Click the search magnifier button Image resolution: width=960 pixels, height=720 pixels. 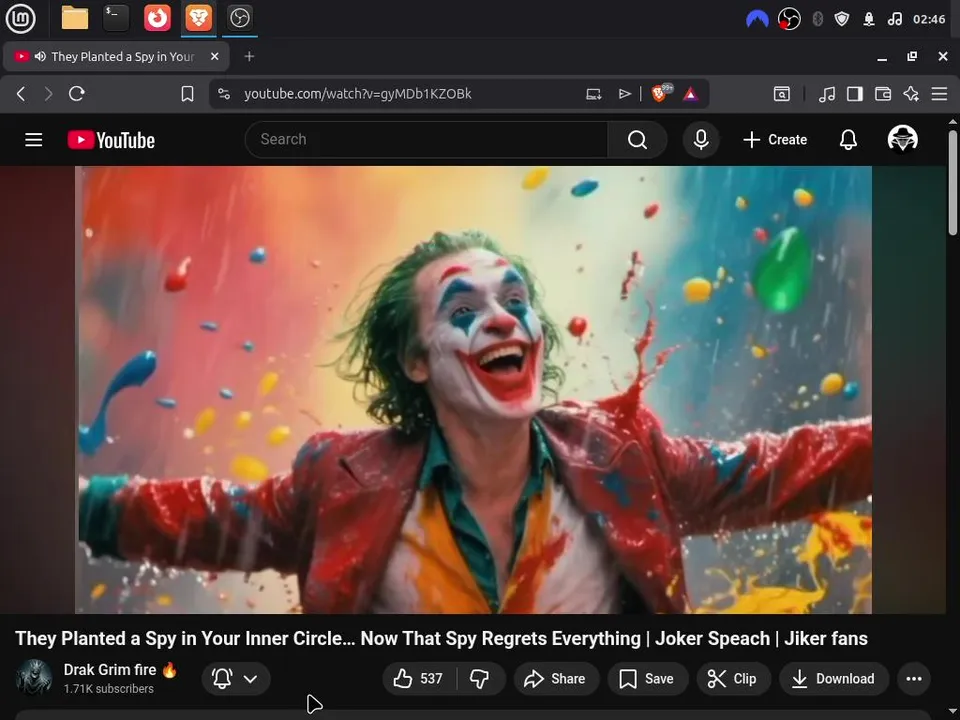637,140
